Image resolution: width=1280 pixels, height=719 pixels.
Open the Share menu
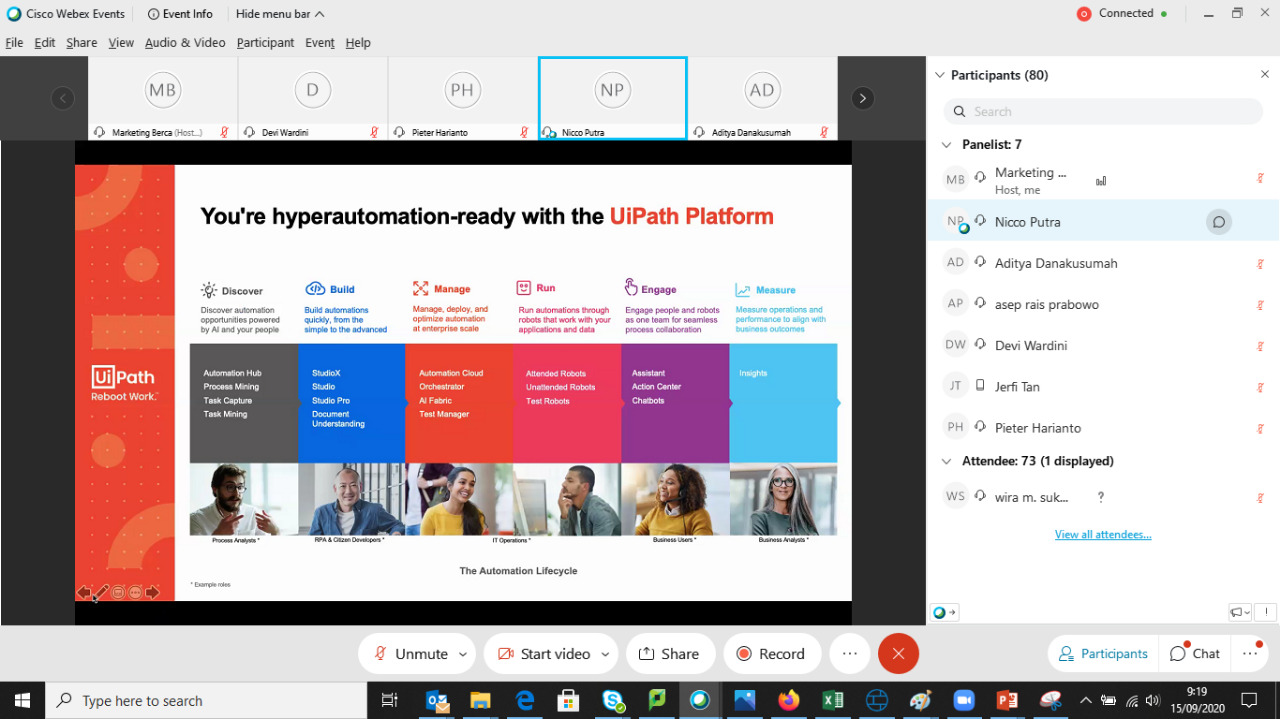pyautogui.click(x=82, y=43)
